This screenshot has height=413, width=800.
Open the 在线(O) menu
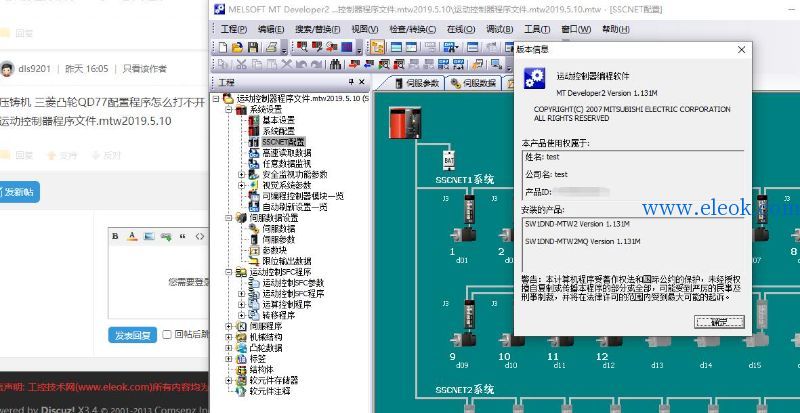click(x=461, y=30)
